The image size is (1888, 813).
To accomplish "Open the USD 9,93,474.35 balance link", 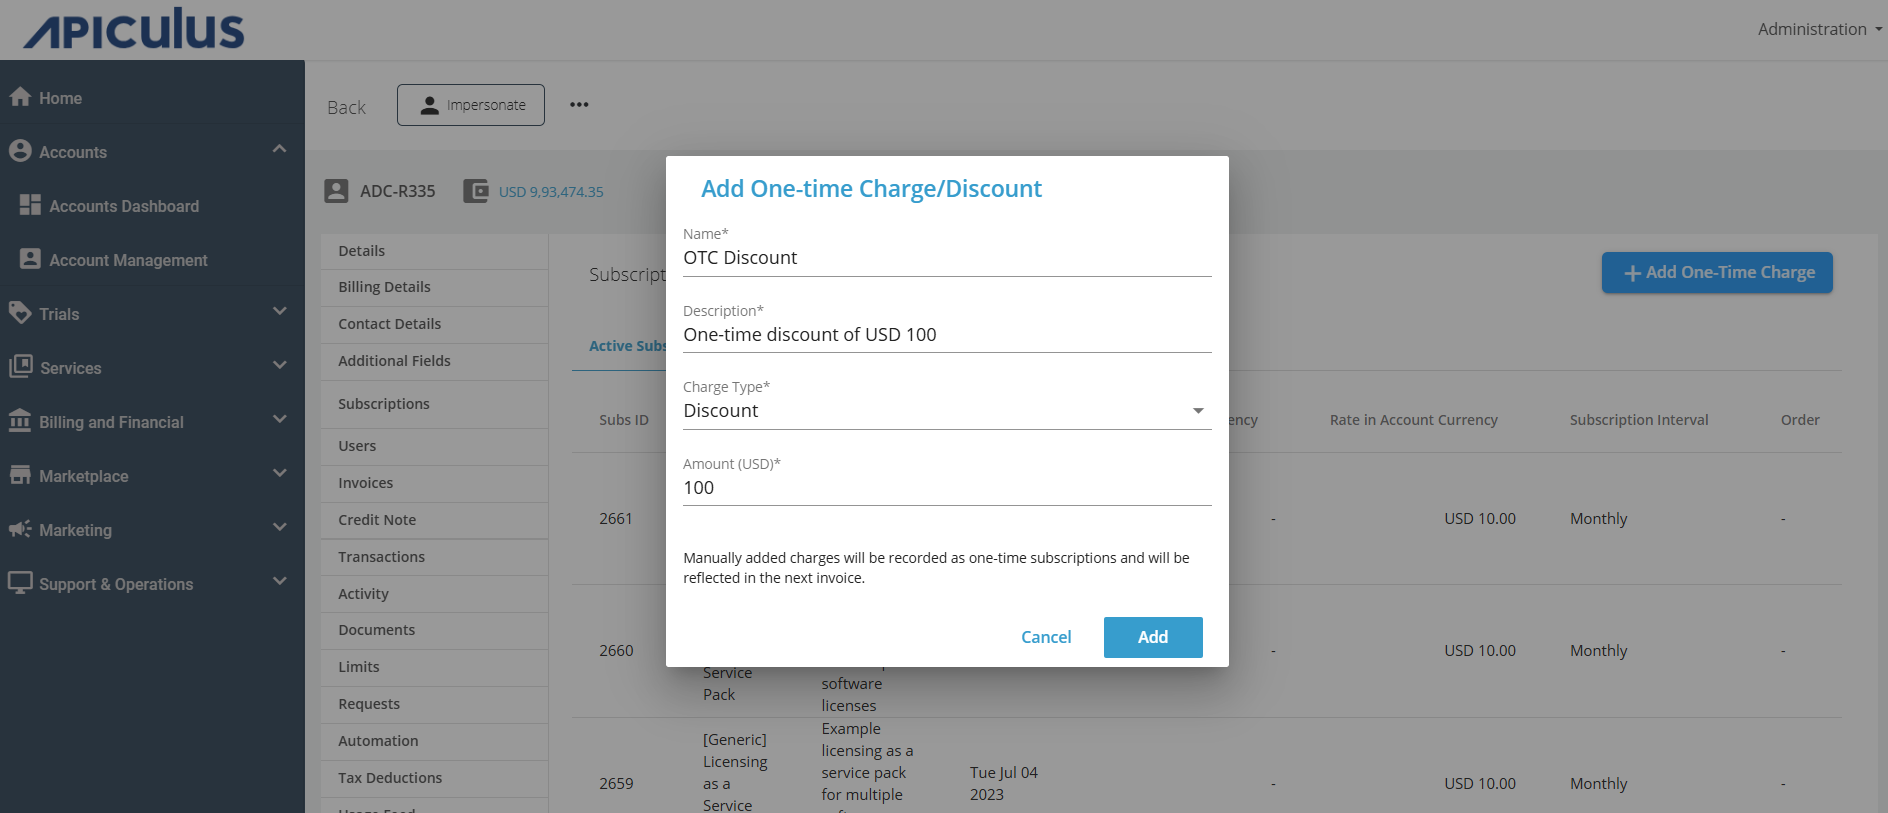I will 551,192.
